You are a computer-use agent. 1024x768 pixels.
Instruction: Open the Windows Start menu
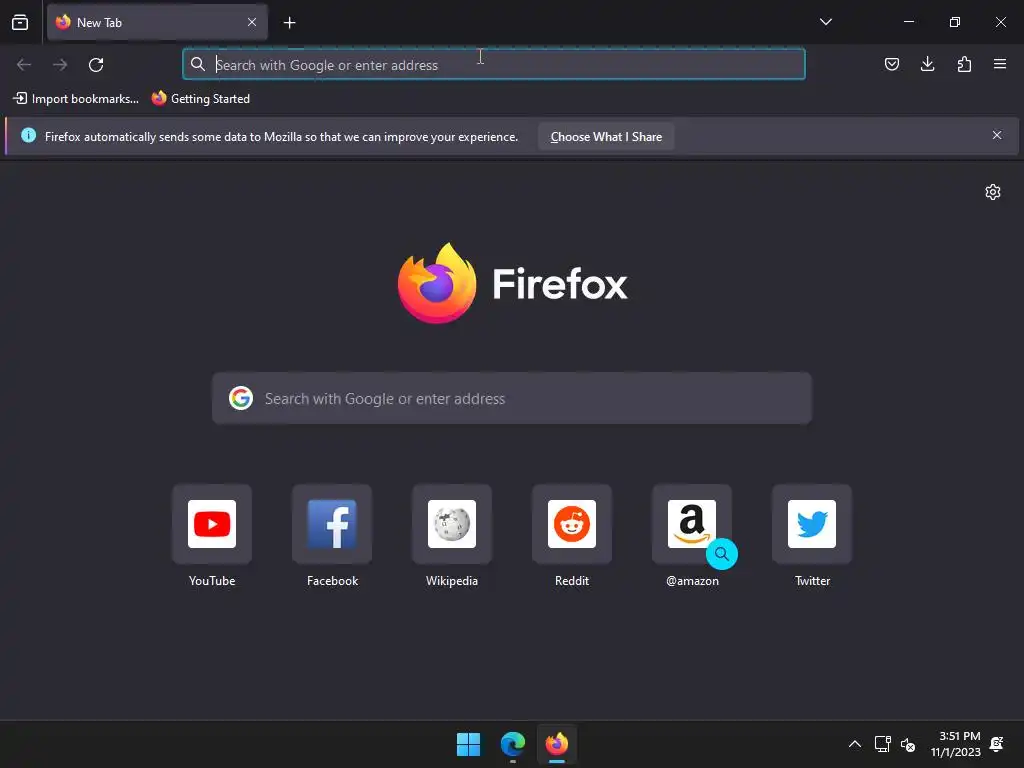click(x=468, y=744)
